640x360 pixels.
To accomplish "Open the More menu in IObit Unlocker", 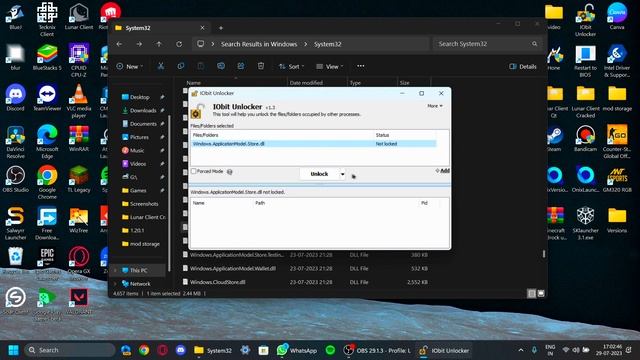I will [435, 106].
